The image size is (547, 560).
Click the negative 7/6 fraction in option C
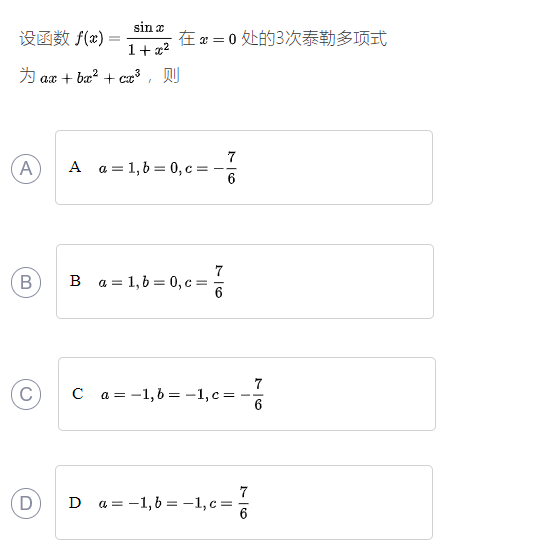pyautogui.click(x=252, y=394)
